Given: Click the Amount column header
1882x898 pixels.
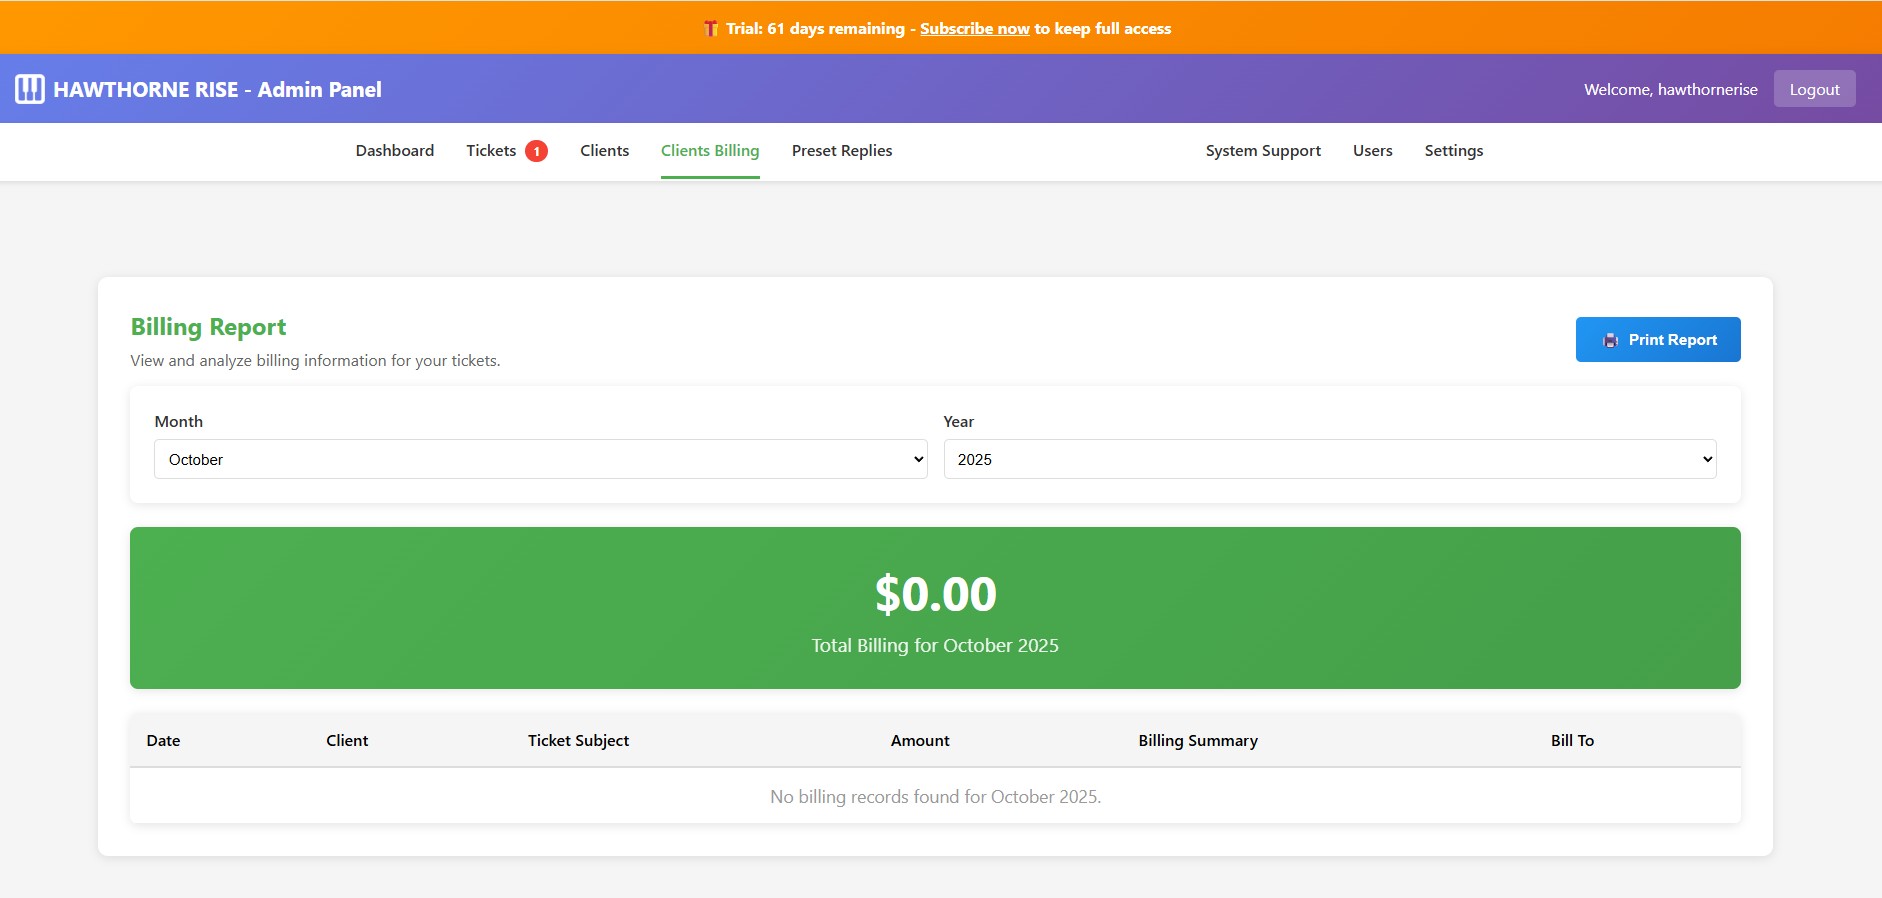Looking at the screenshot, I should [x=920, y=741].
